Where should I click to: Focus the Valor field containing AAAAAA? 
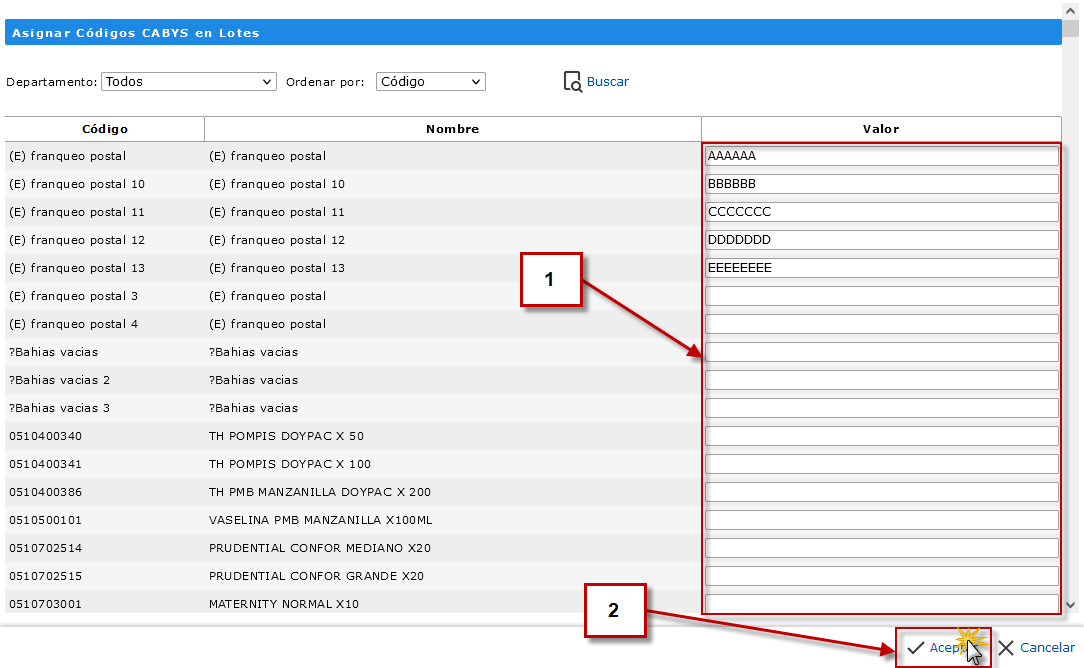[881, 156]
